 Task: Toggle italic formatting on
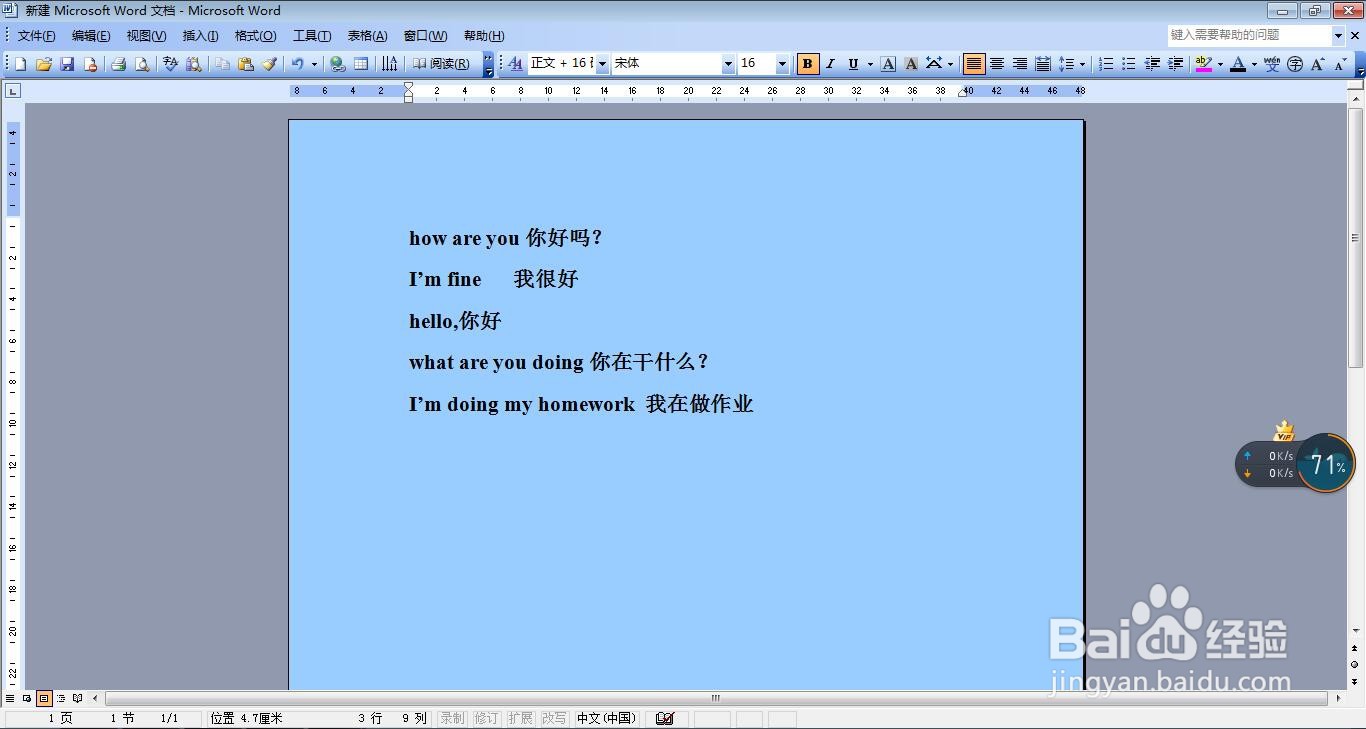tap(830, 63)
